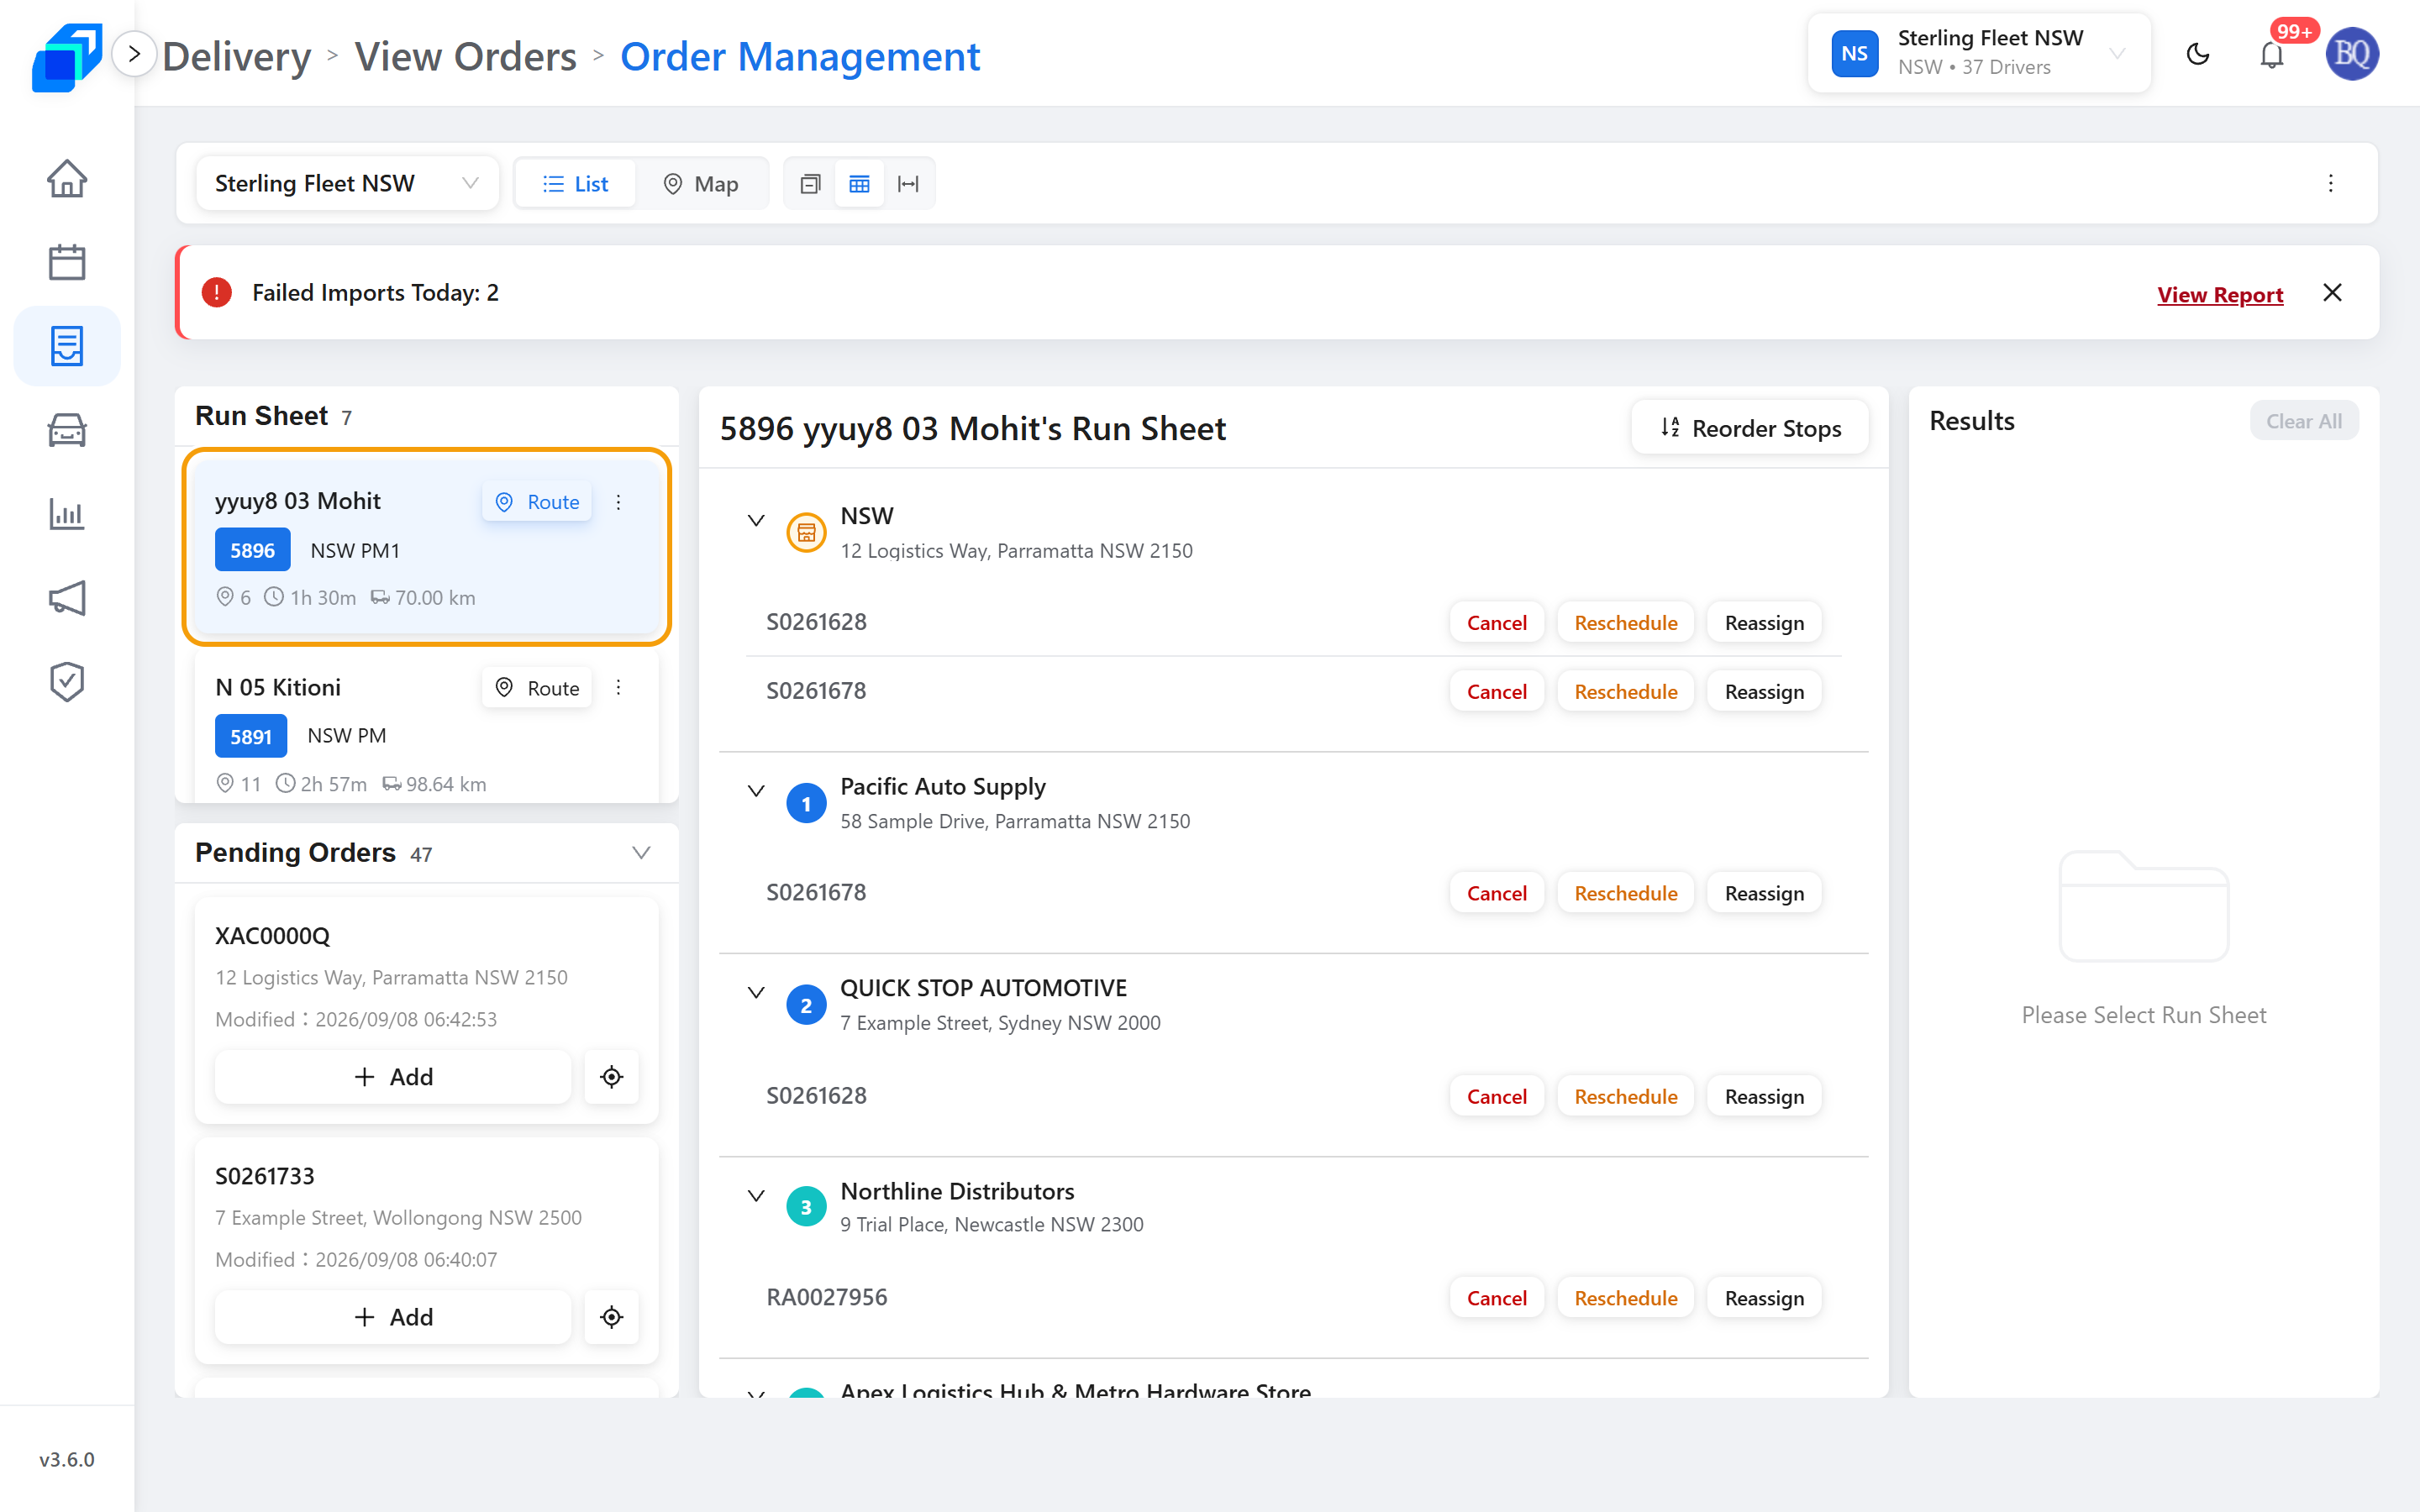Open the BQ user avatar menu

point(2352,54)
